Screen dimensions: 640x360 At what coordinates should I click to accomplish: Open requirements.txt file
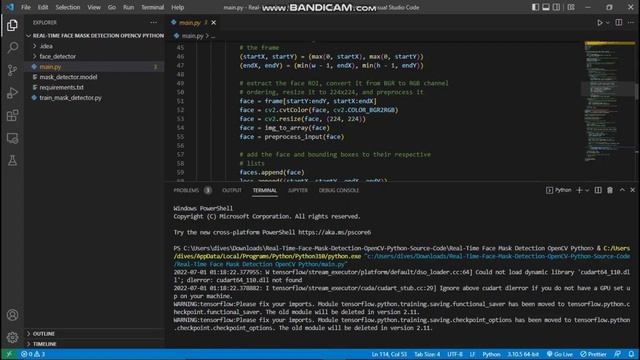click(94, 87)
